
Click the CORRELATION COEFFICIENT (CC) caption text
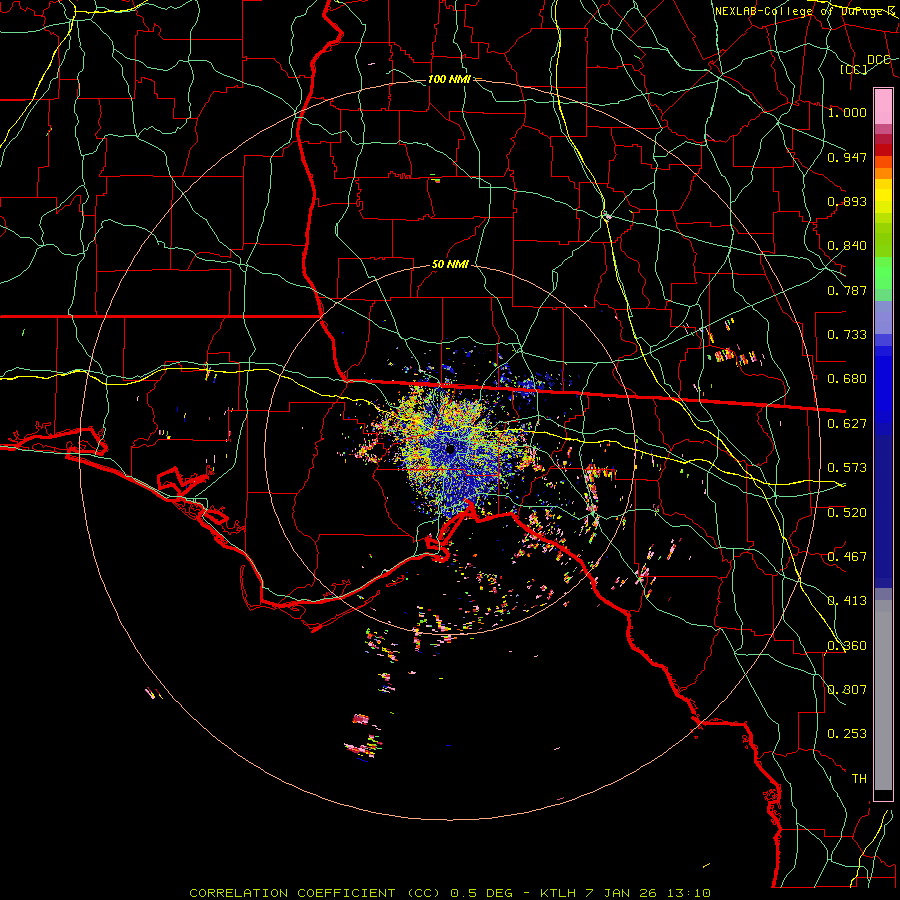point(315,893)
